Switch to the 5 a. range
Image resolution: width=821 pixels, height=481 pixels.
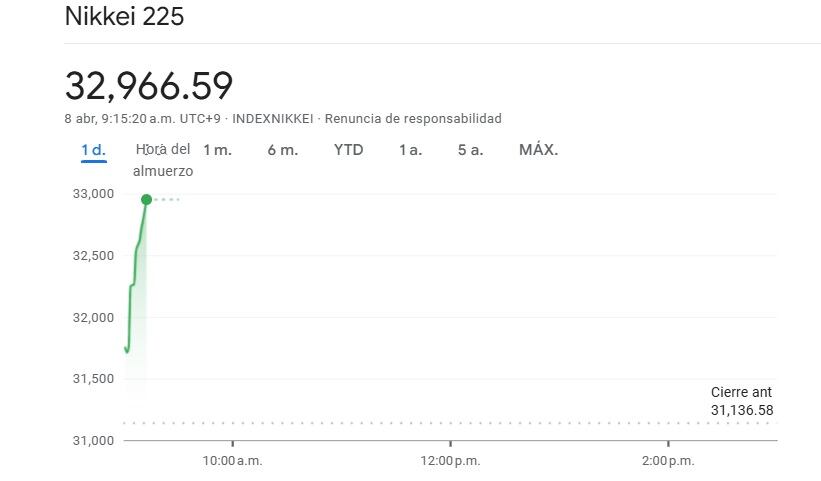coord(470,150)
